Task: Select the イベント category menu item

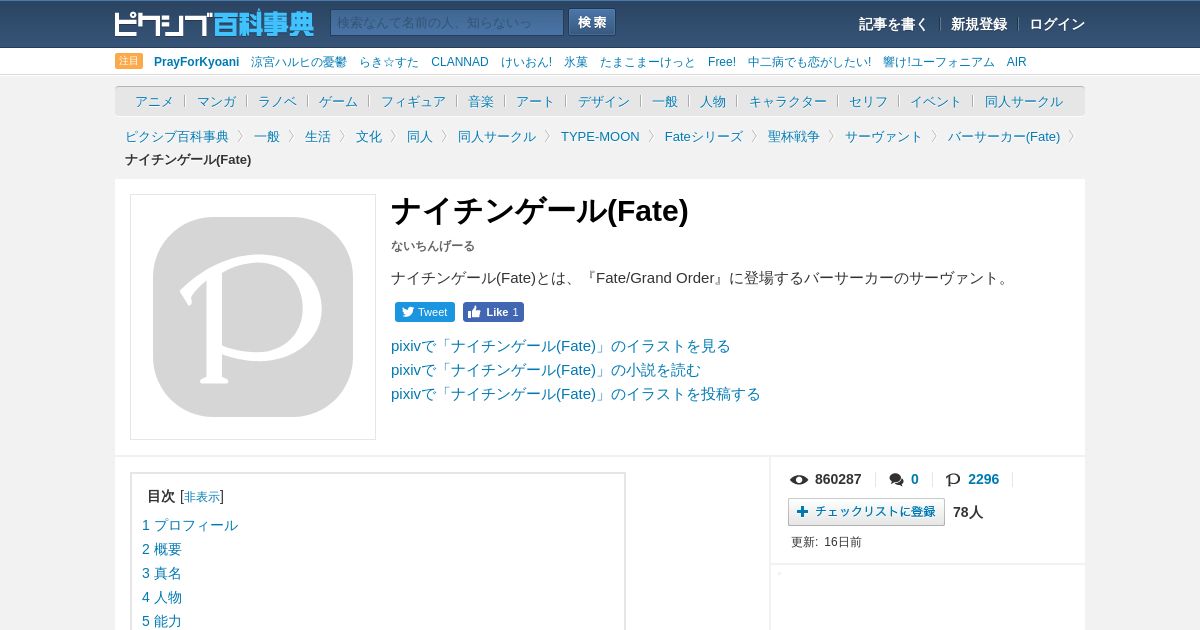Action: click(936, 101)
